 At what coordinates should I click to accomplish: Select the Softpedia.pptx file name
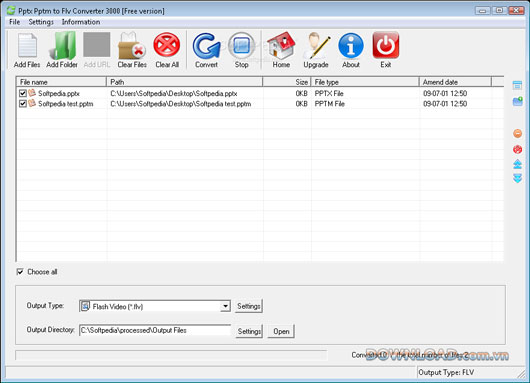(59, 93)
